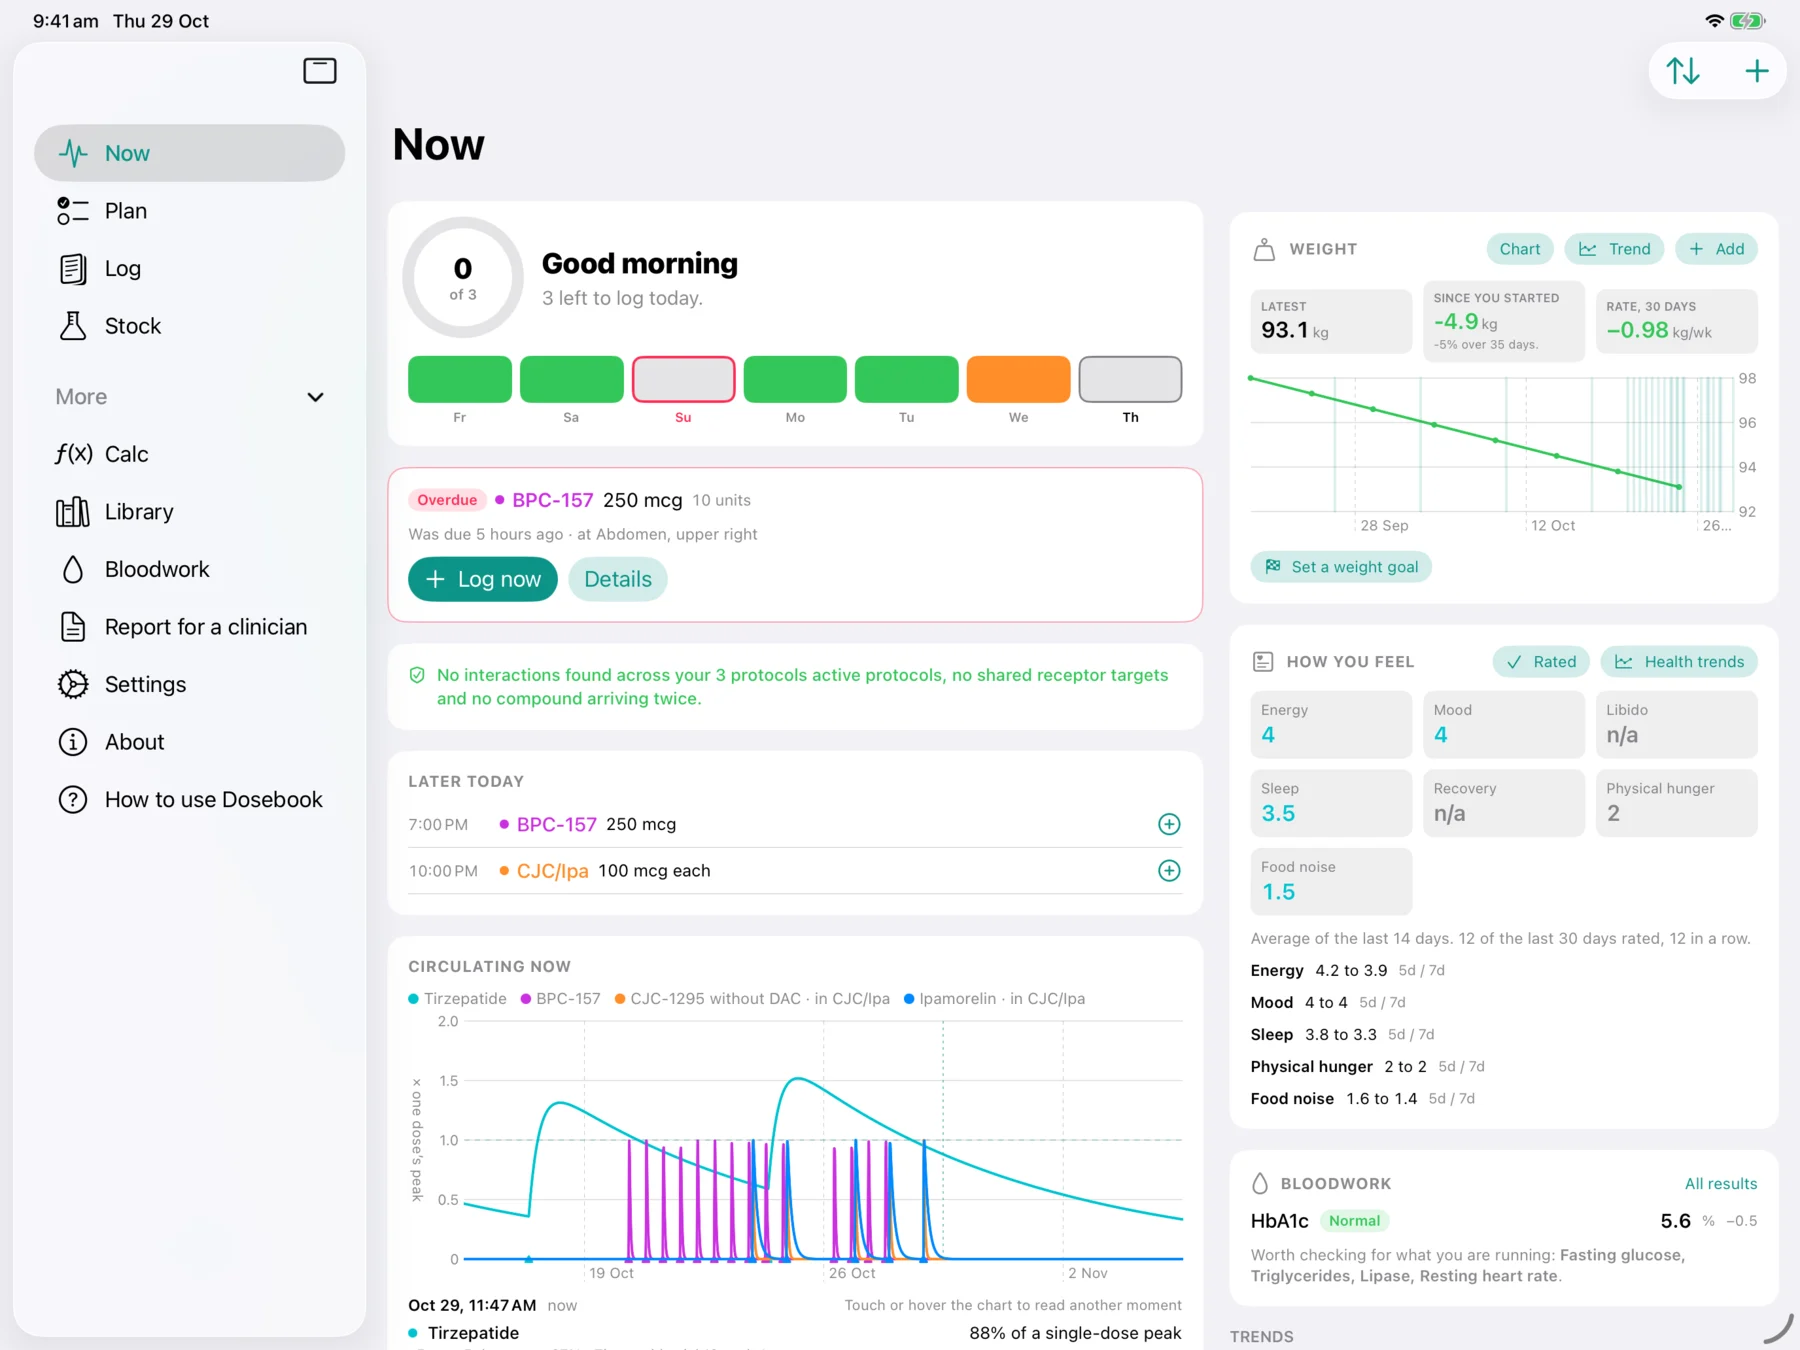Open the Bloodwork page in sidebar
The height and width of the screenshot is (1350, 1800).
tap(189, 569)
